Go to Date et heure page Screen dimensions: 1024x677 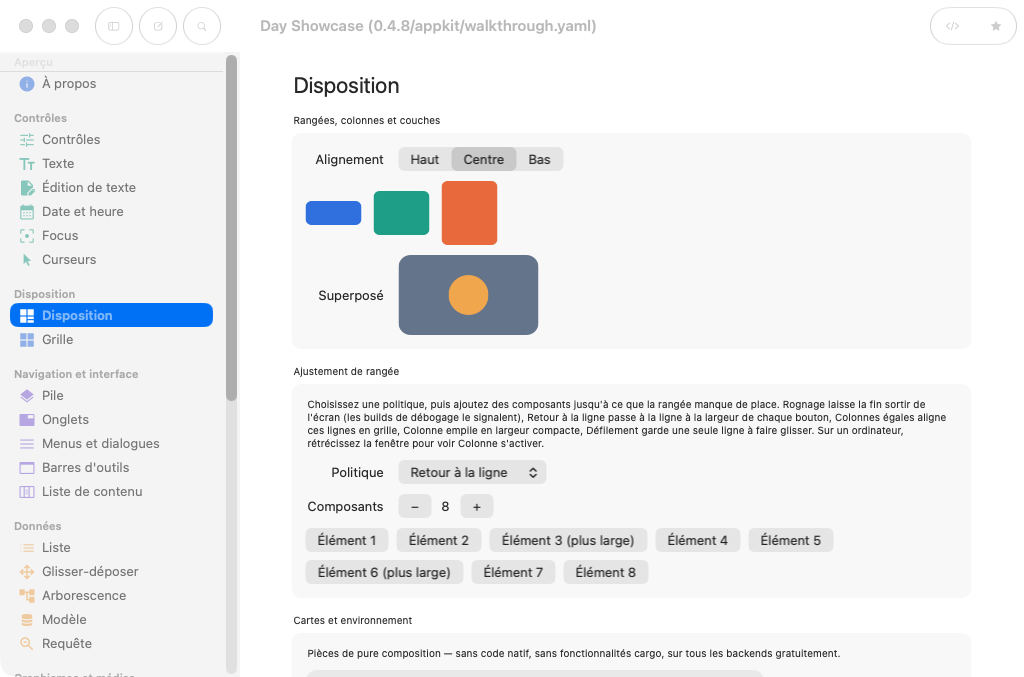click(x=111, y=212)
